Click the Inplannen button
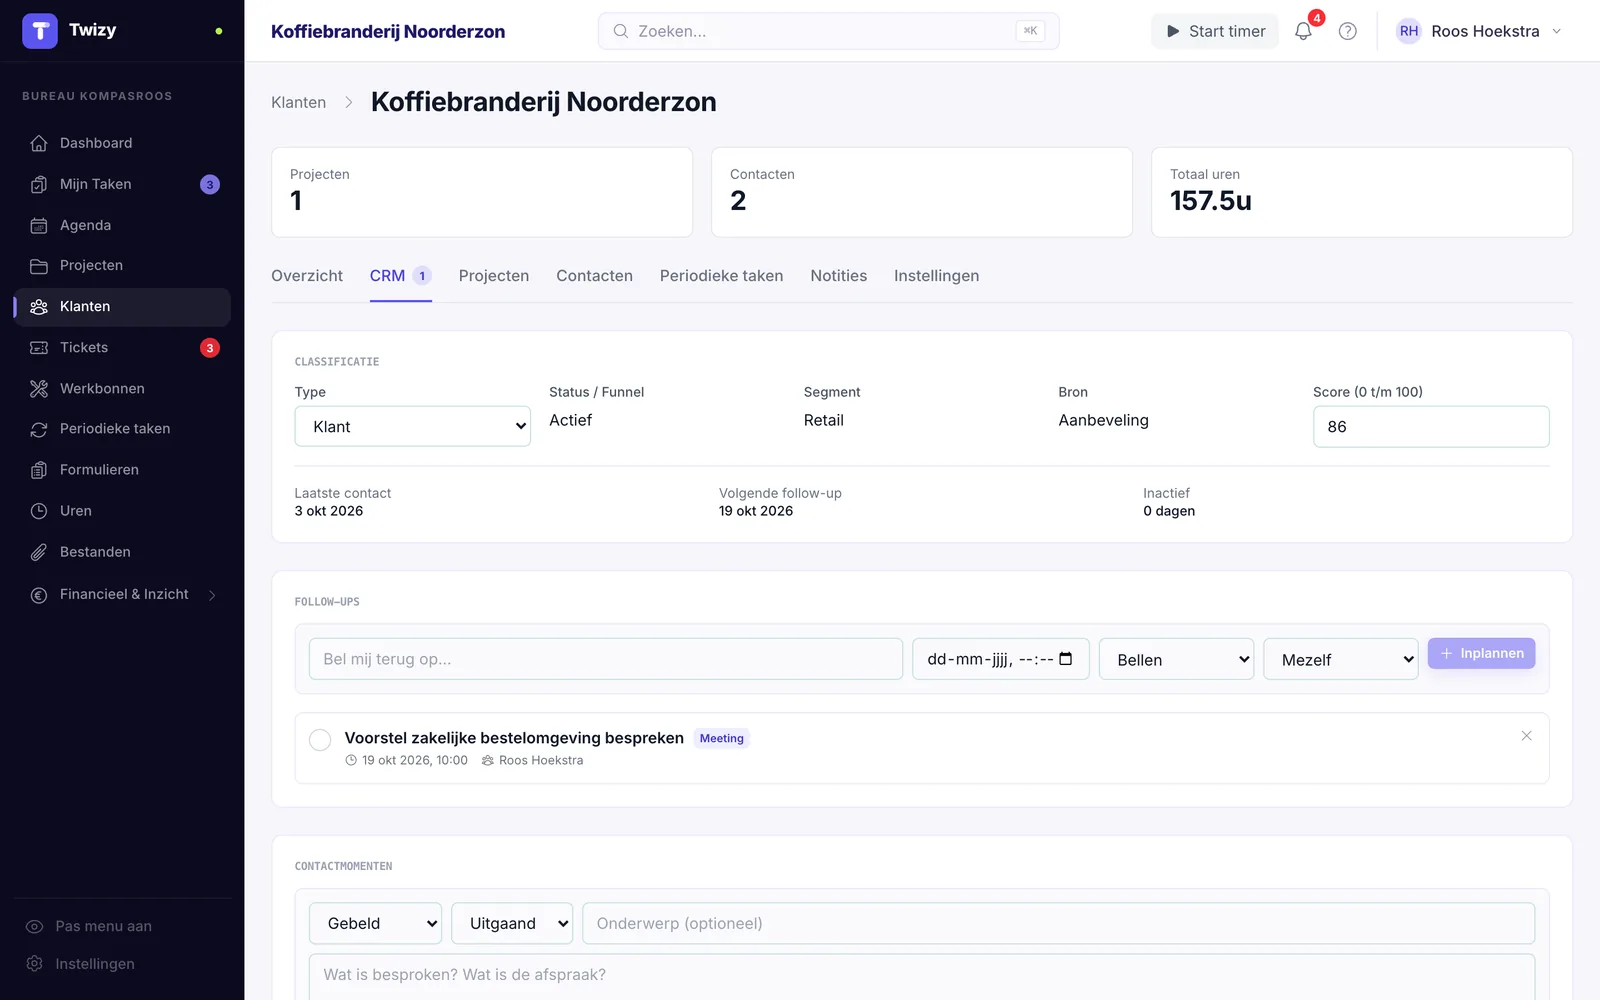 pyautogui.click(x=1481, y=653)
